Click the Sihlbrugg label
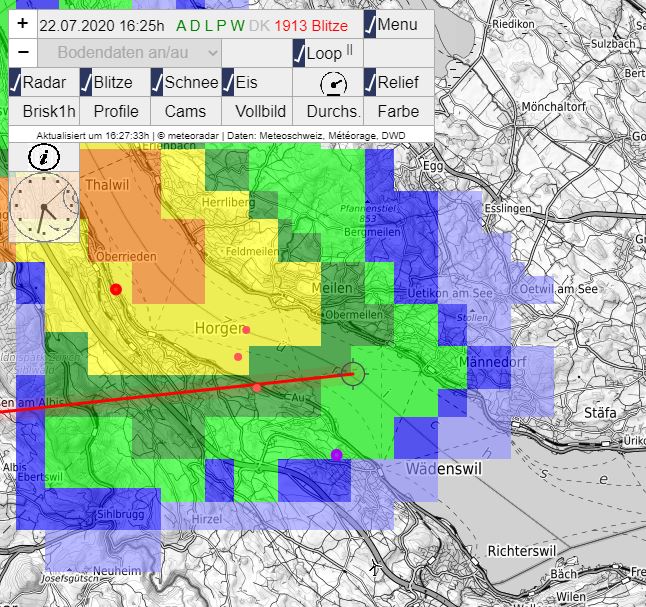Screen dimensions: 646x607 121,514
